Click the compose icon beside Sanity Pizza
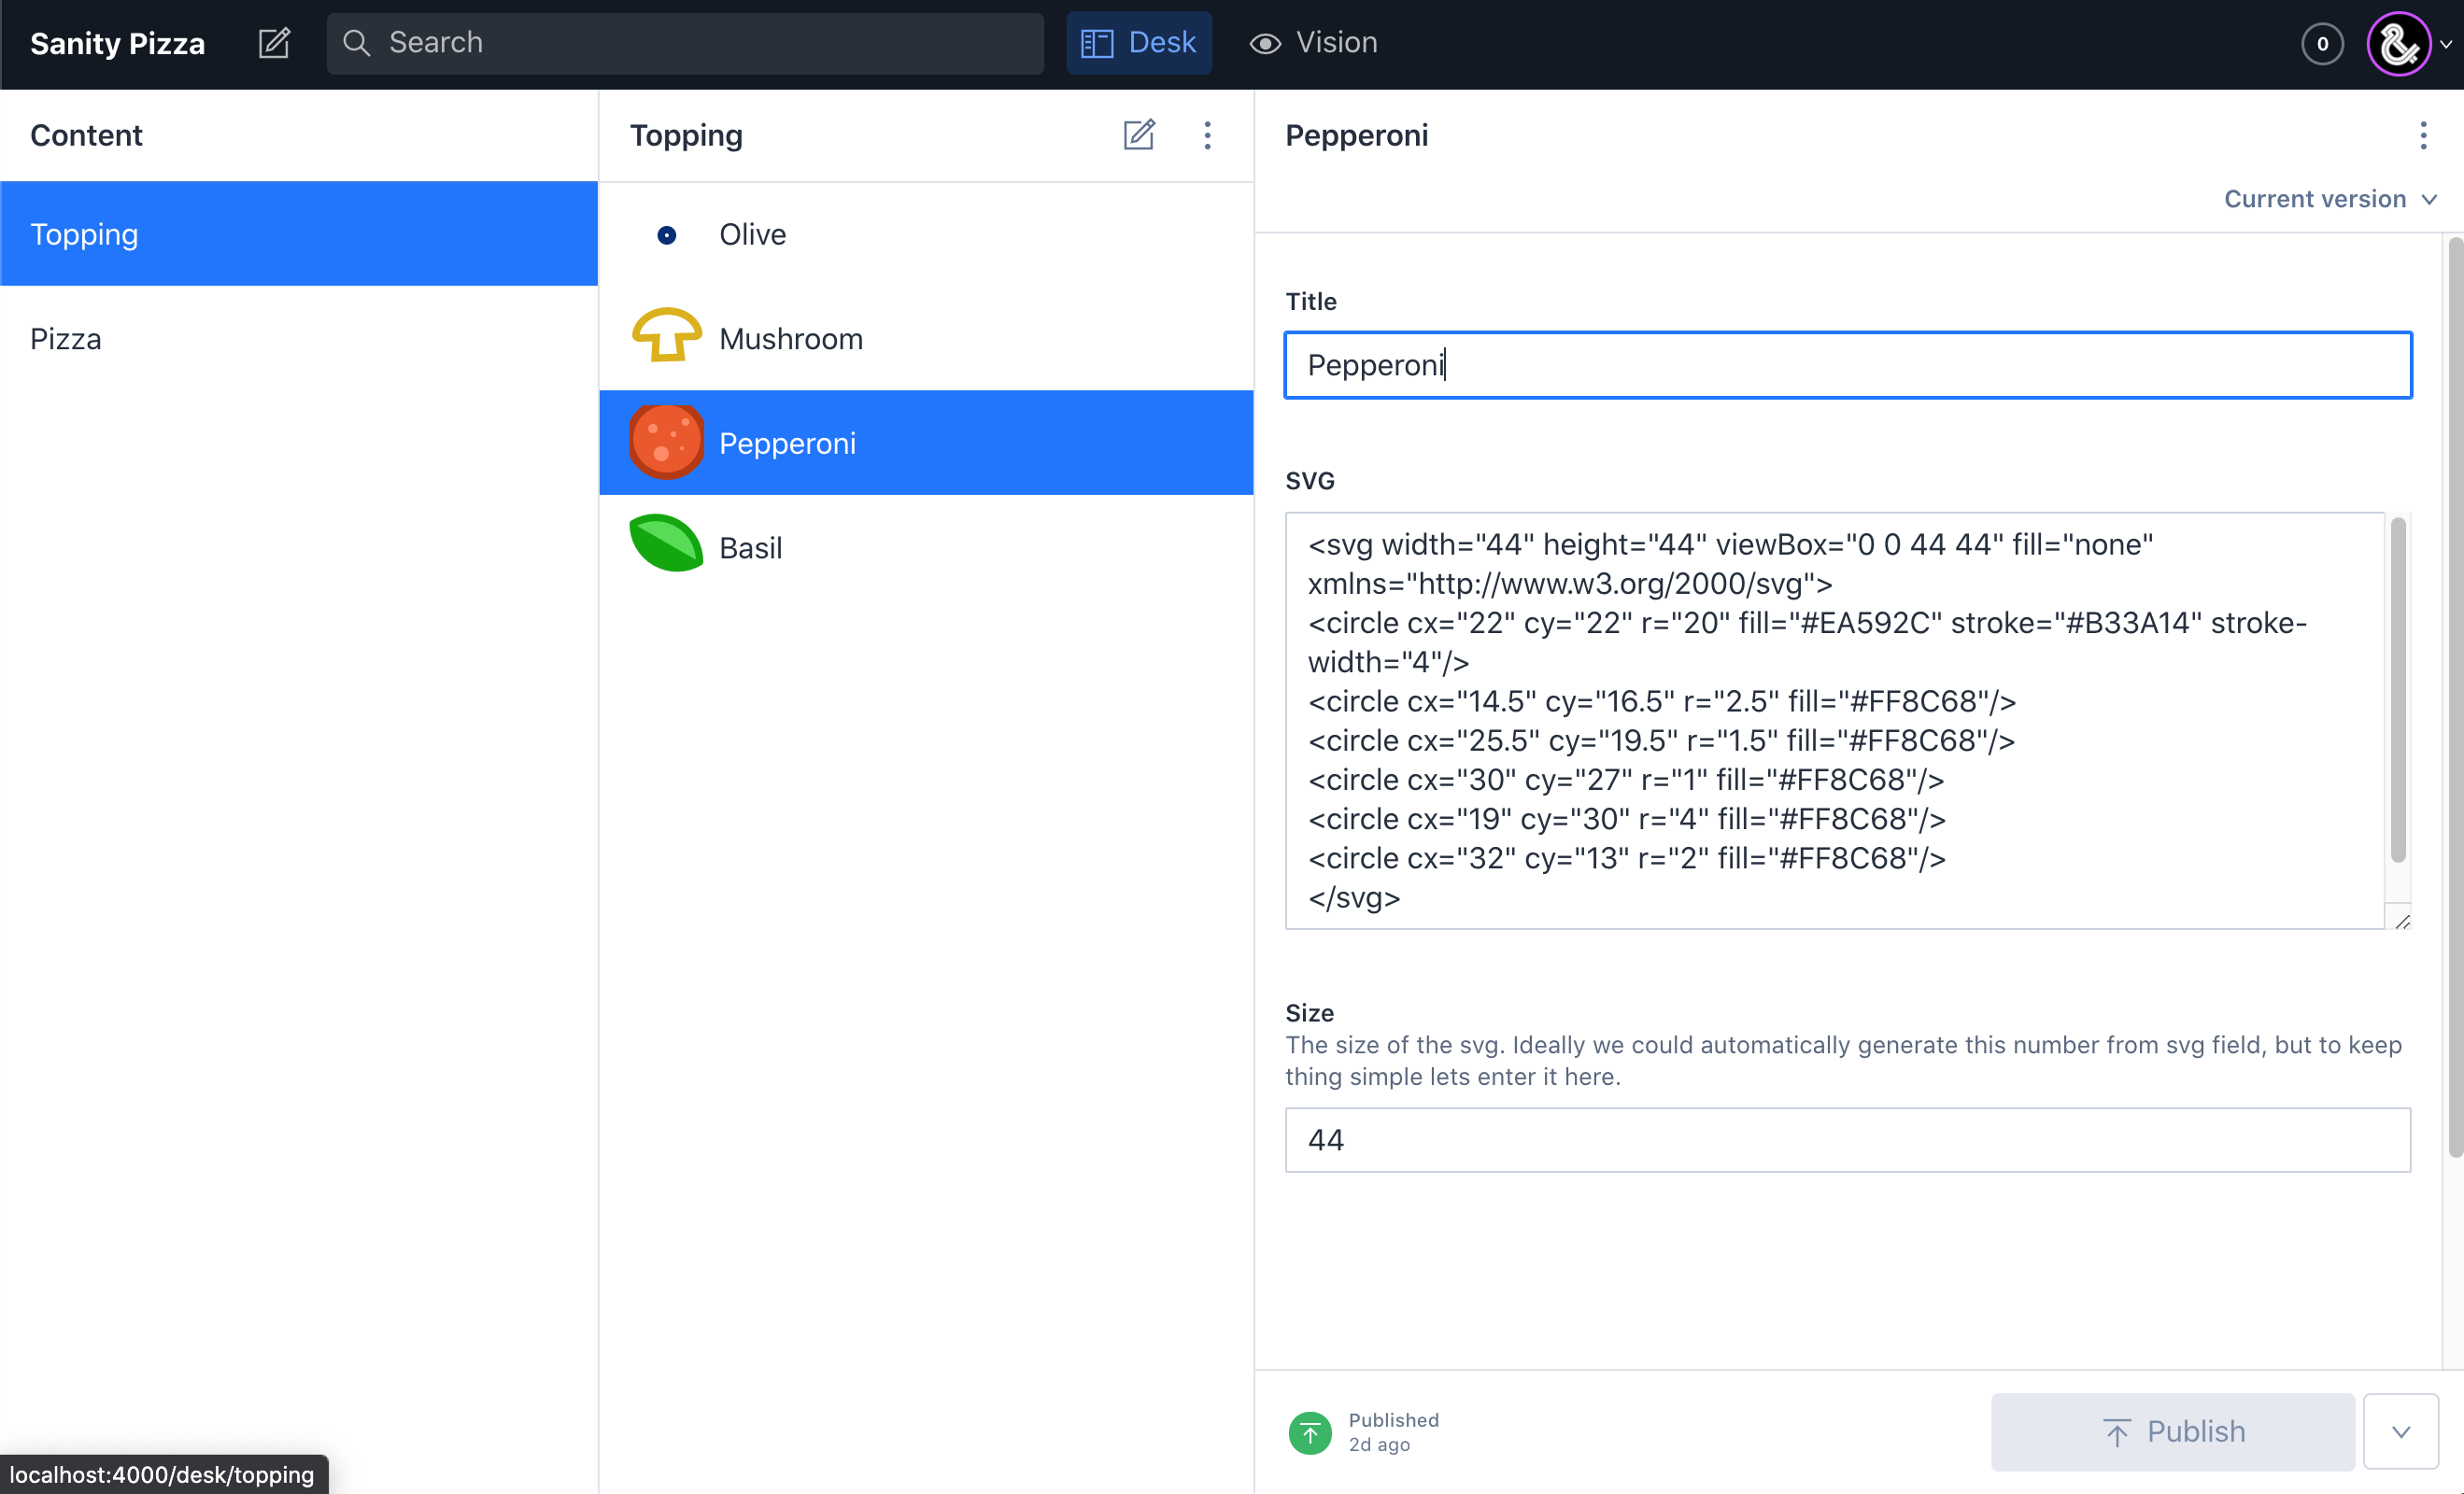Viewport: 2464px width, 1494px height. click(x=274, y=43)
